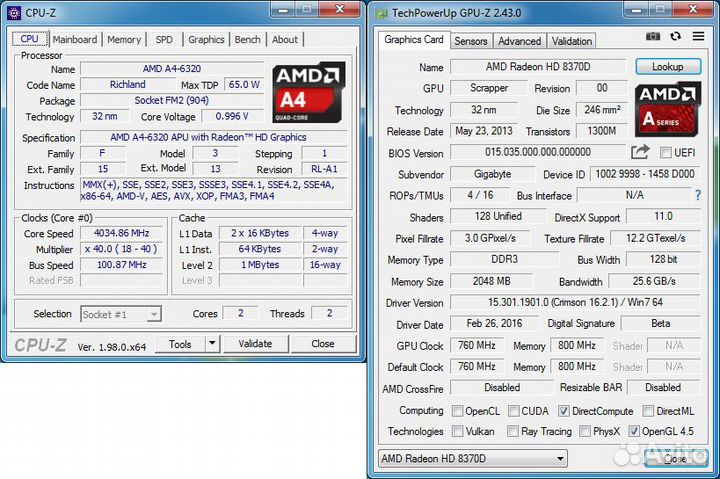Click the GPU name field AMD Radeon HD 8370D
This screenshot has width=720, height=479.
[x=538, y=67]
